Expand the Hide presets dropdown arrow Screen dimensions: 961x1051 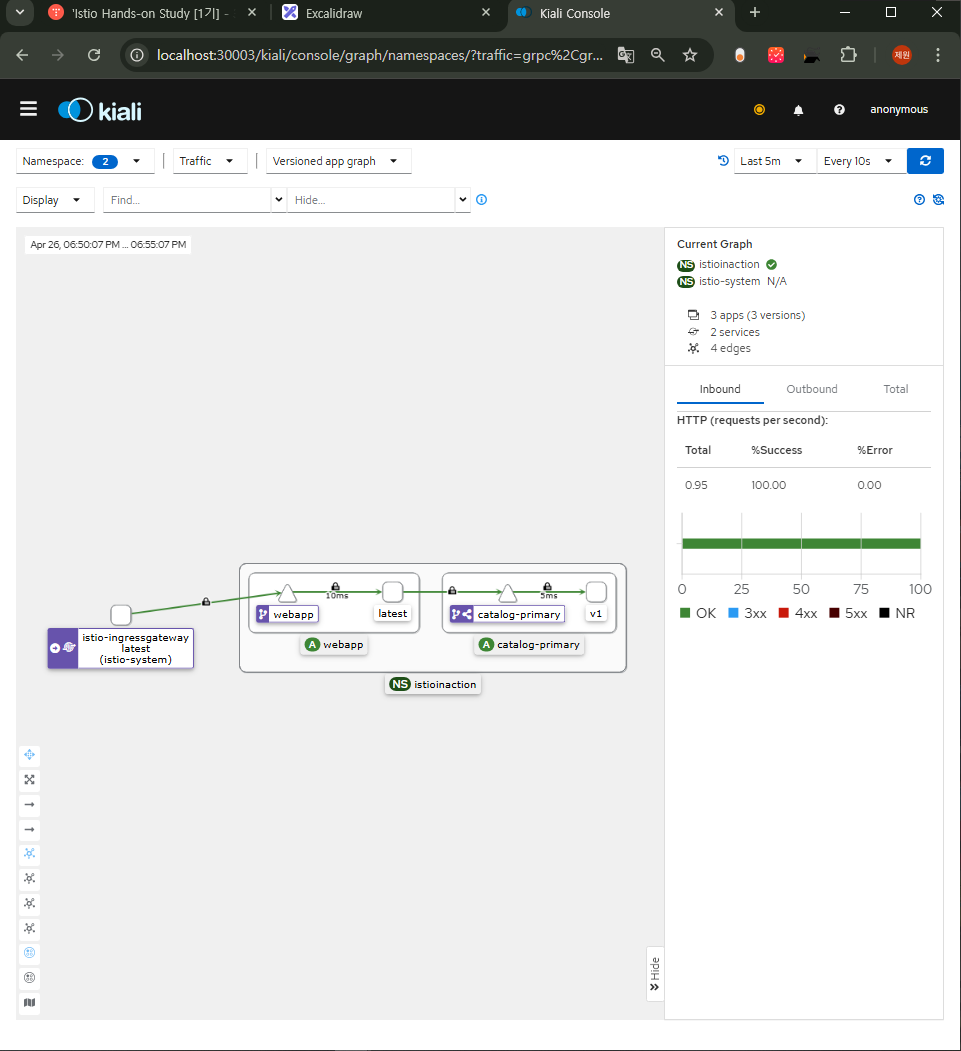pos(462,200)
